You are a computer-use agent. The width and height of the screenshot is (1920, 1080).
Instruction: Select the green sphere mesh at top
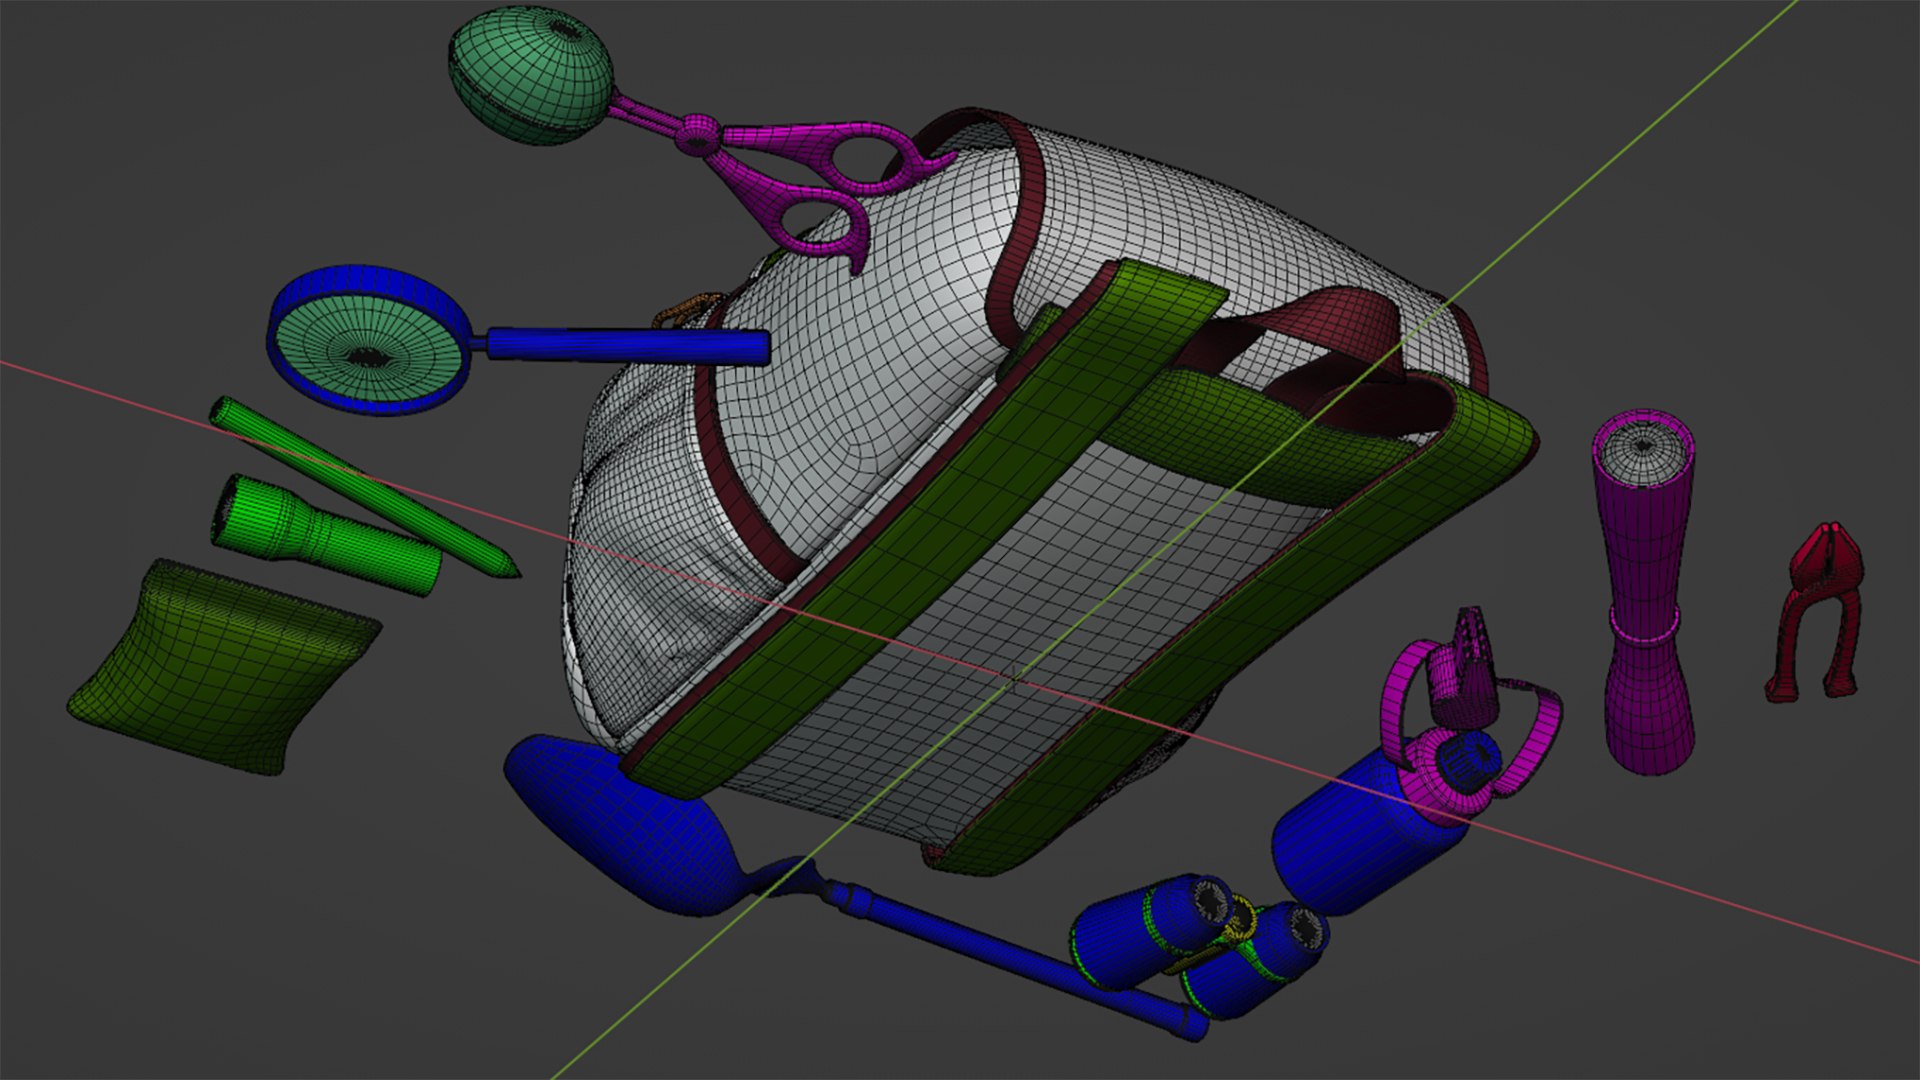[x=530, y=75]
